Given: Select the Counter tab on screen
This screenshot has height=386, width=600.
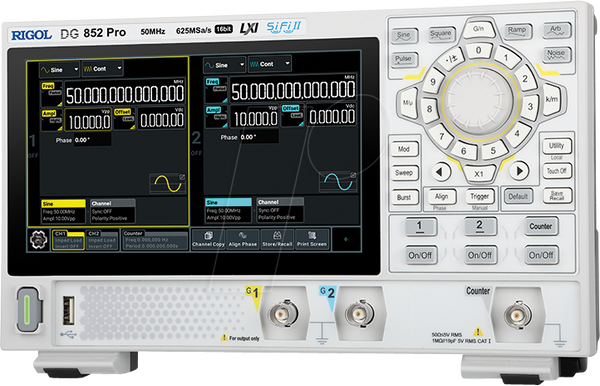Looking at the screenshot, I should [155, 240].
